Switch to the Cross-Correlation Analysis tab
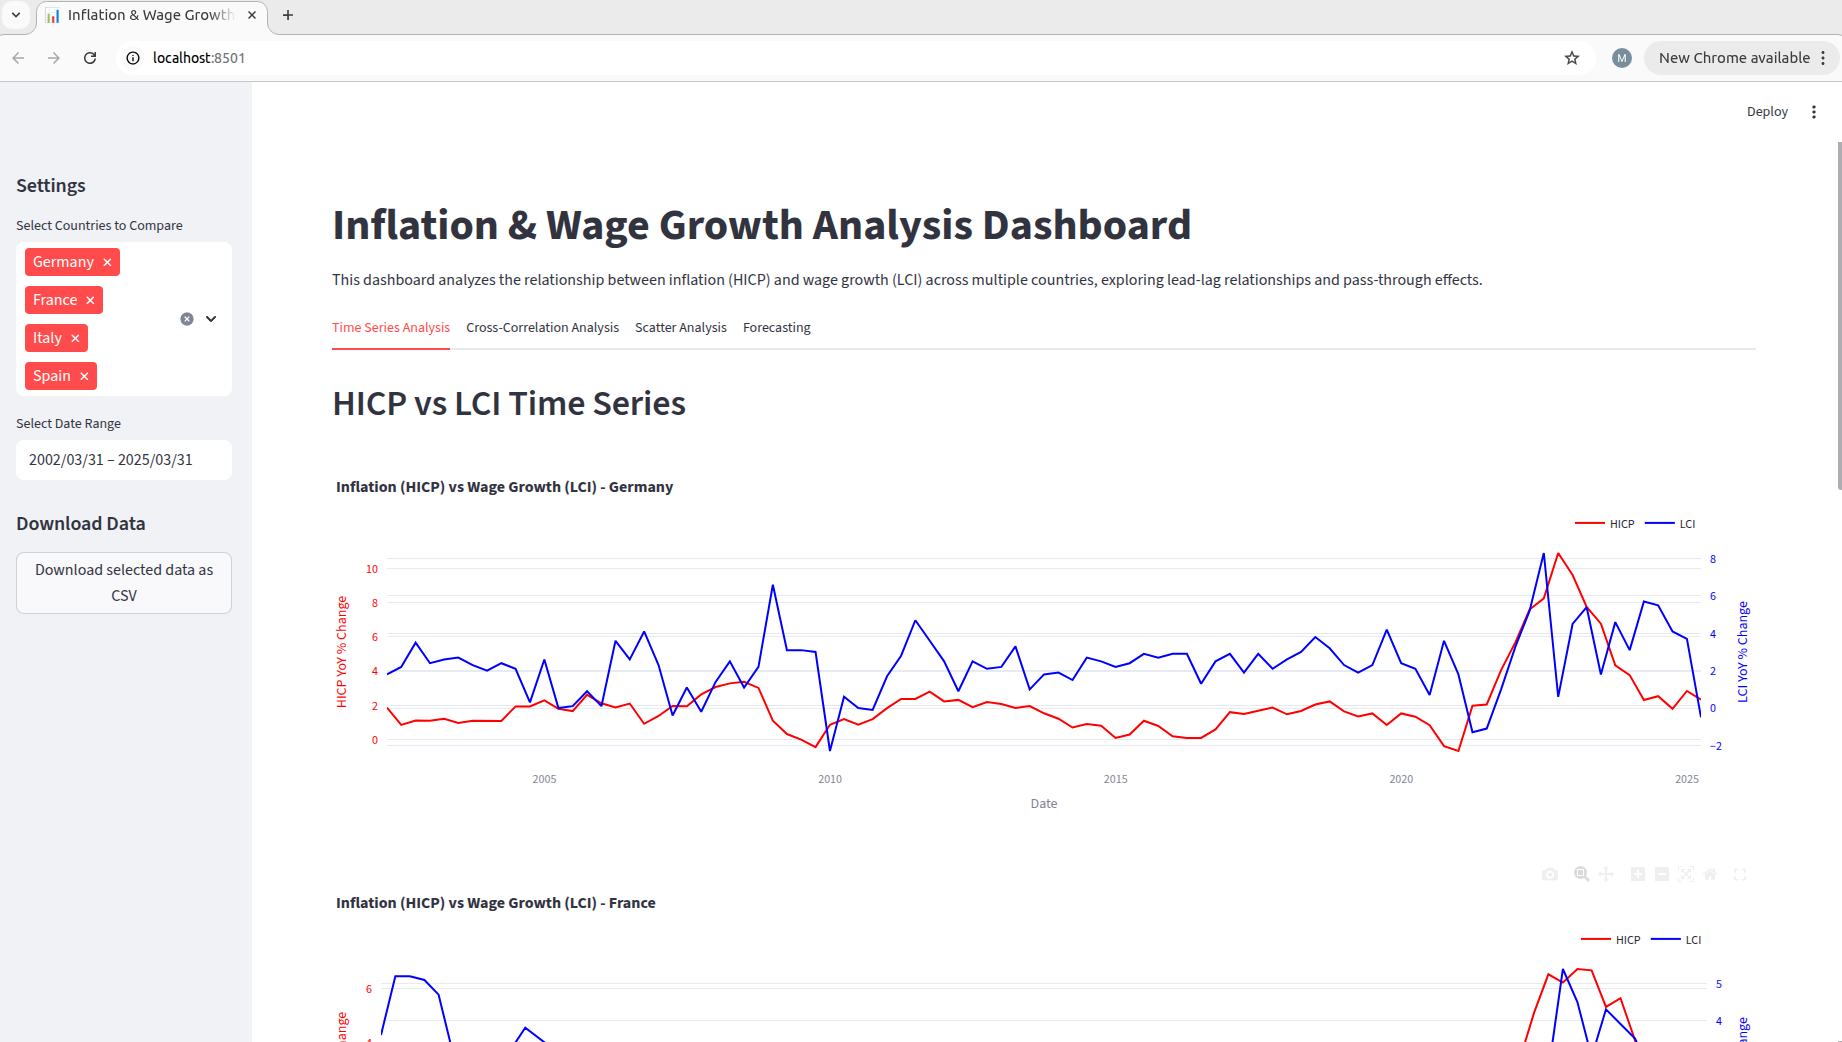The image size is (1842, 1042). (542, 328)
